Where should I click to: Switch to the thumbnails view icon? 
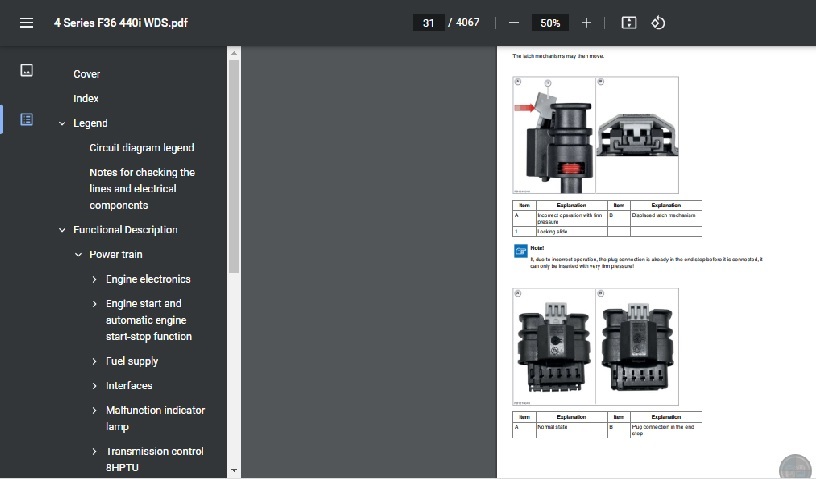[27, 70]
